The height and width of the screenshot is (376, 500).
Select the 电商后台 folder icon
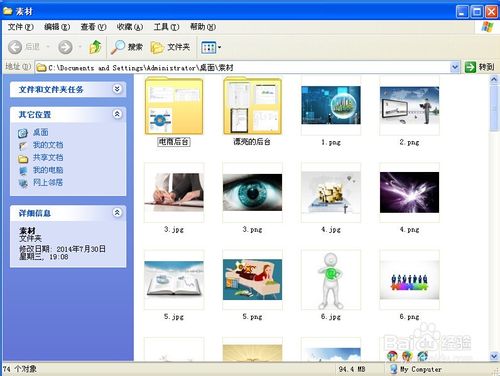174,105
